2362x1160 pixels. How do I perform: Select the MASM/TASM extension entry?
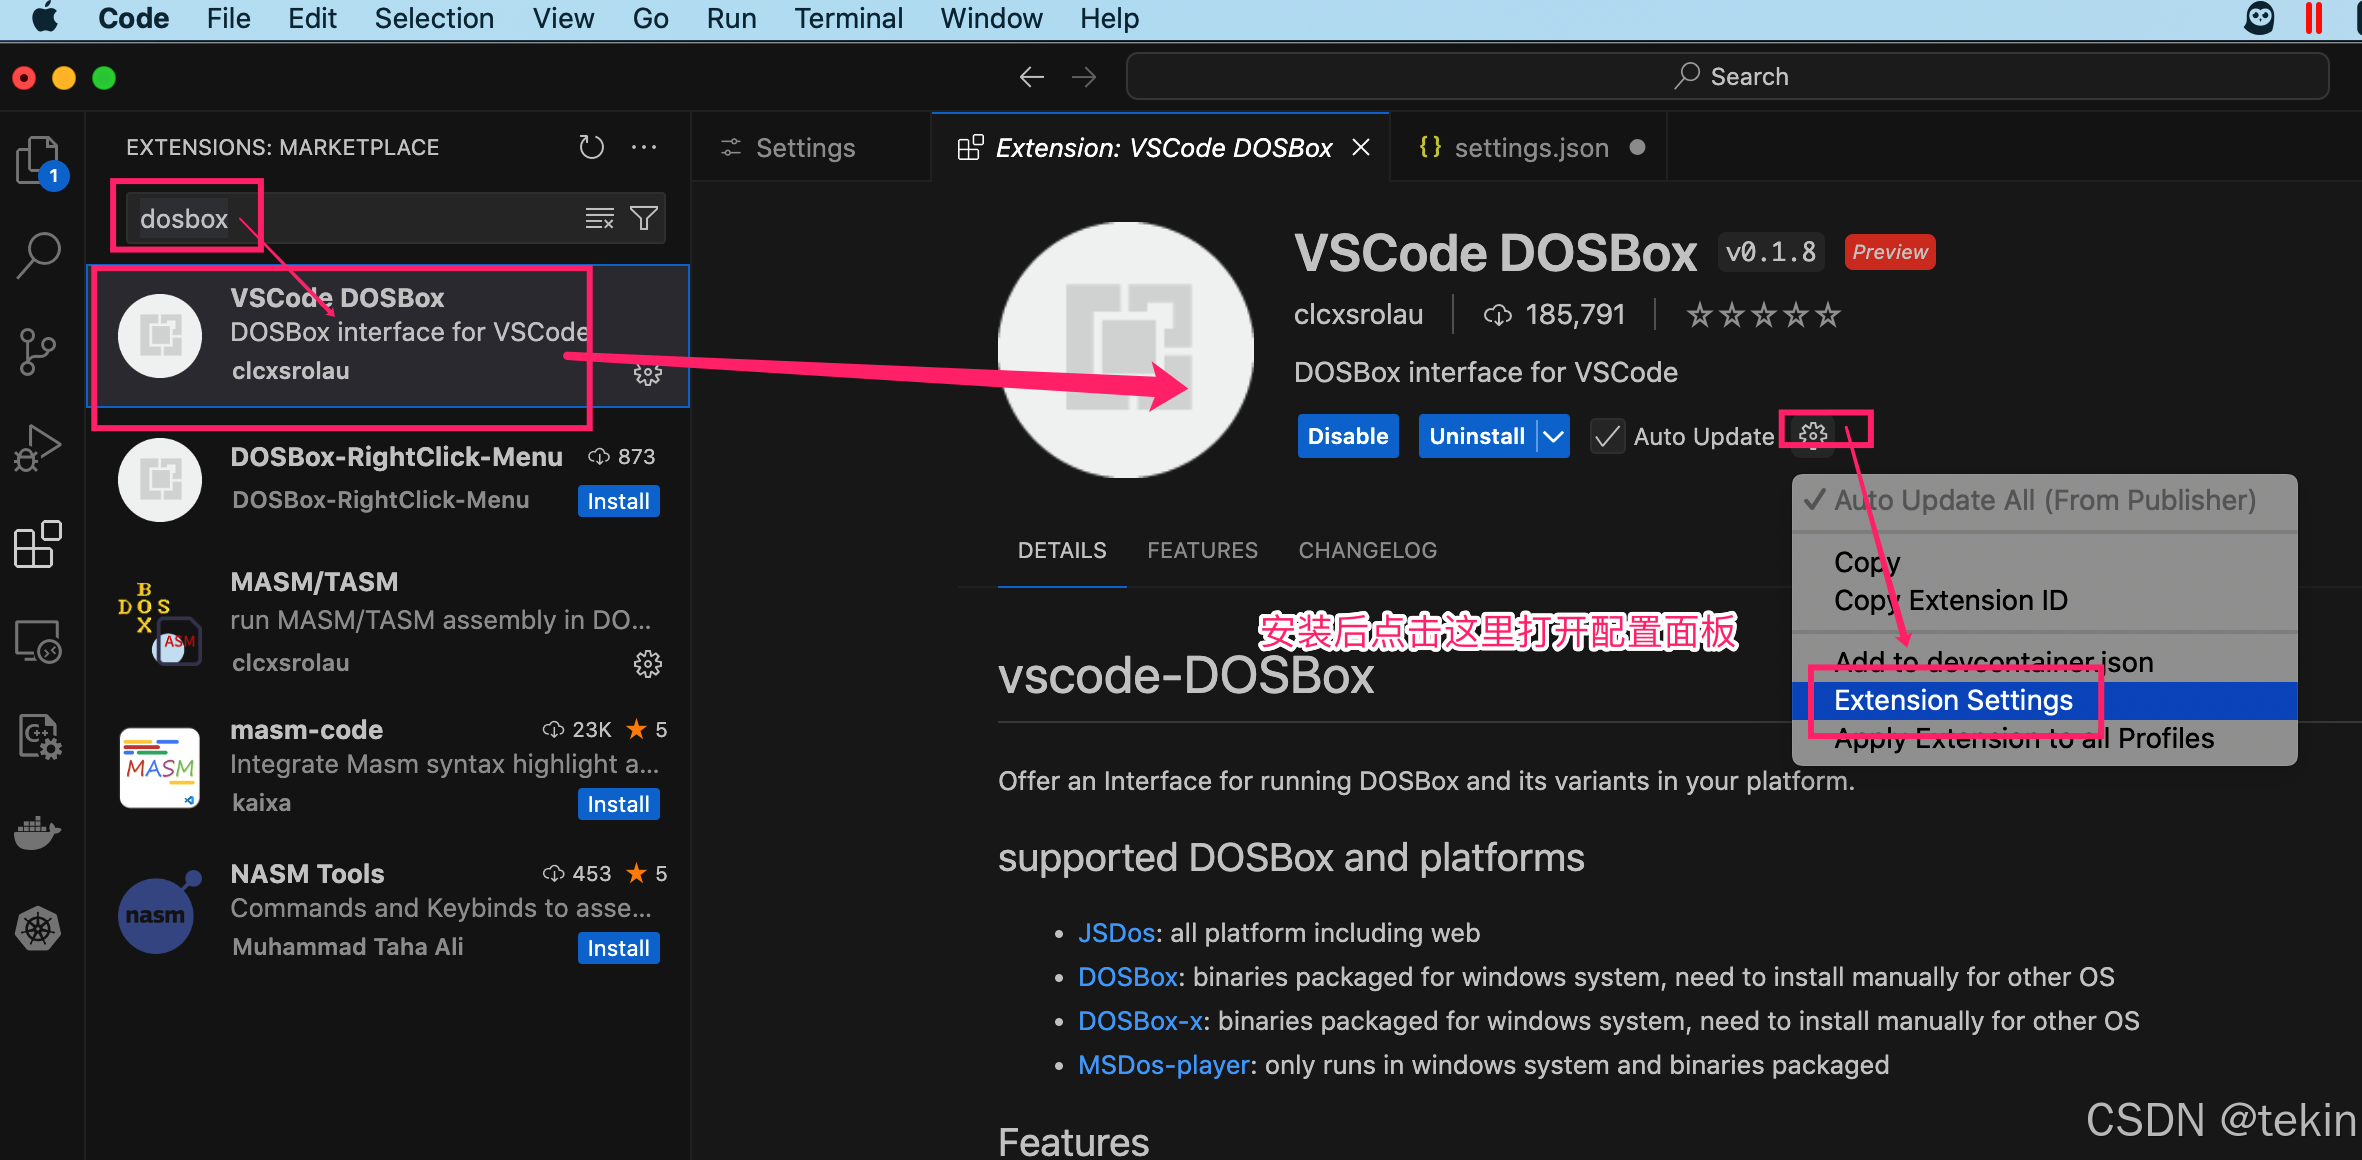(388, 622)
